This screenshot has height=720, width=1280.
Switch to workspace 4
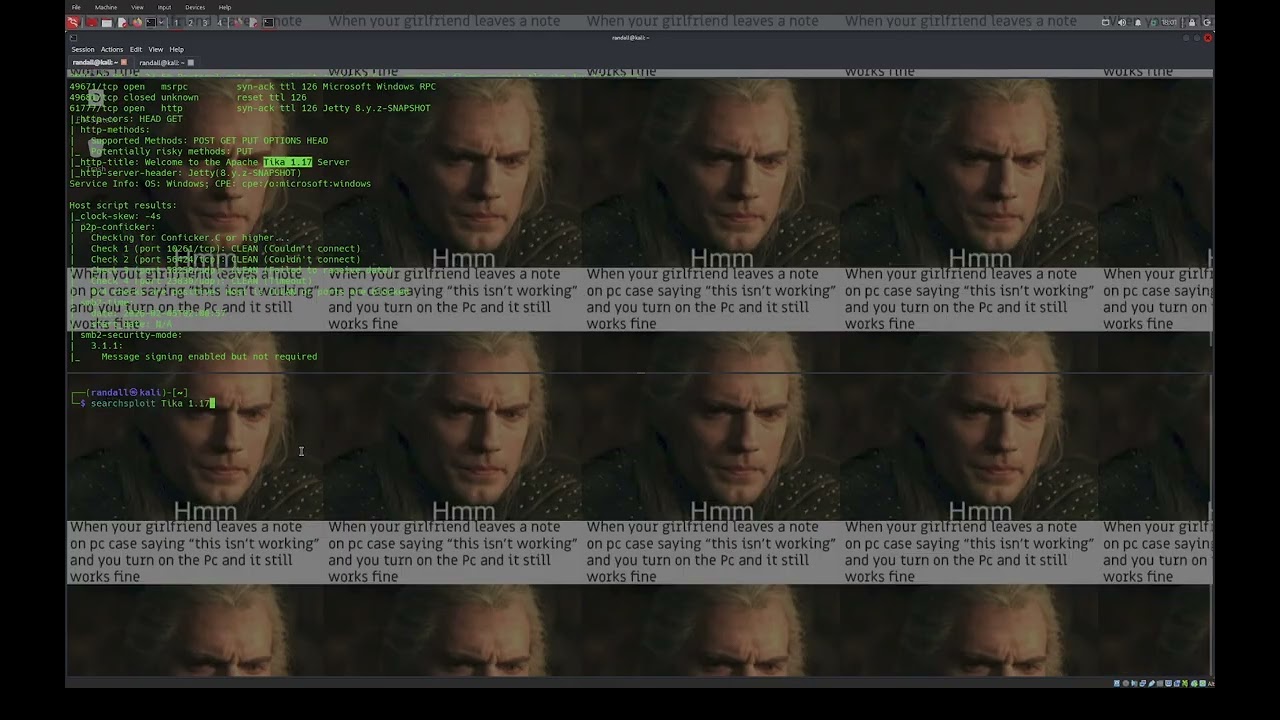(x=219, y=22)
